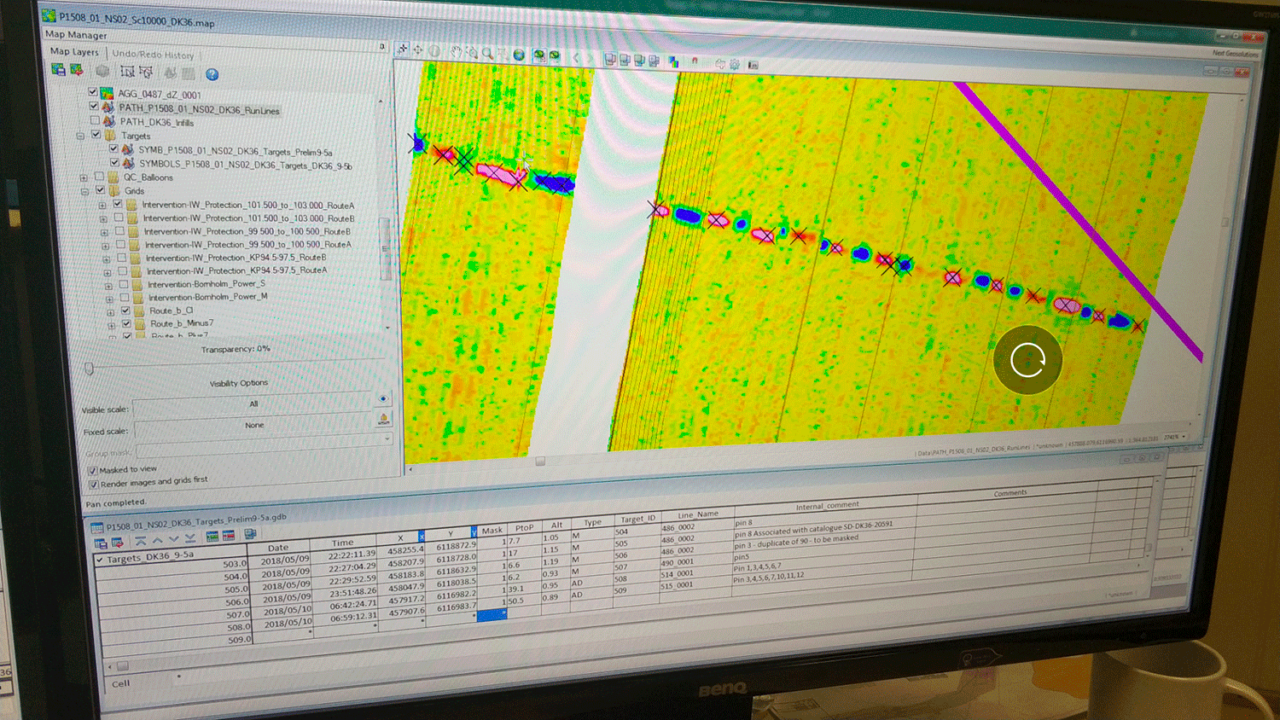The height and width of the screenshot is (720, 1280).
Task: Click the gear settings icon in map toolbar
Action: pyautogui.click(x=734, y=64)
